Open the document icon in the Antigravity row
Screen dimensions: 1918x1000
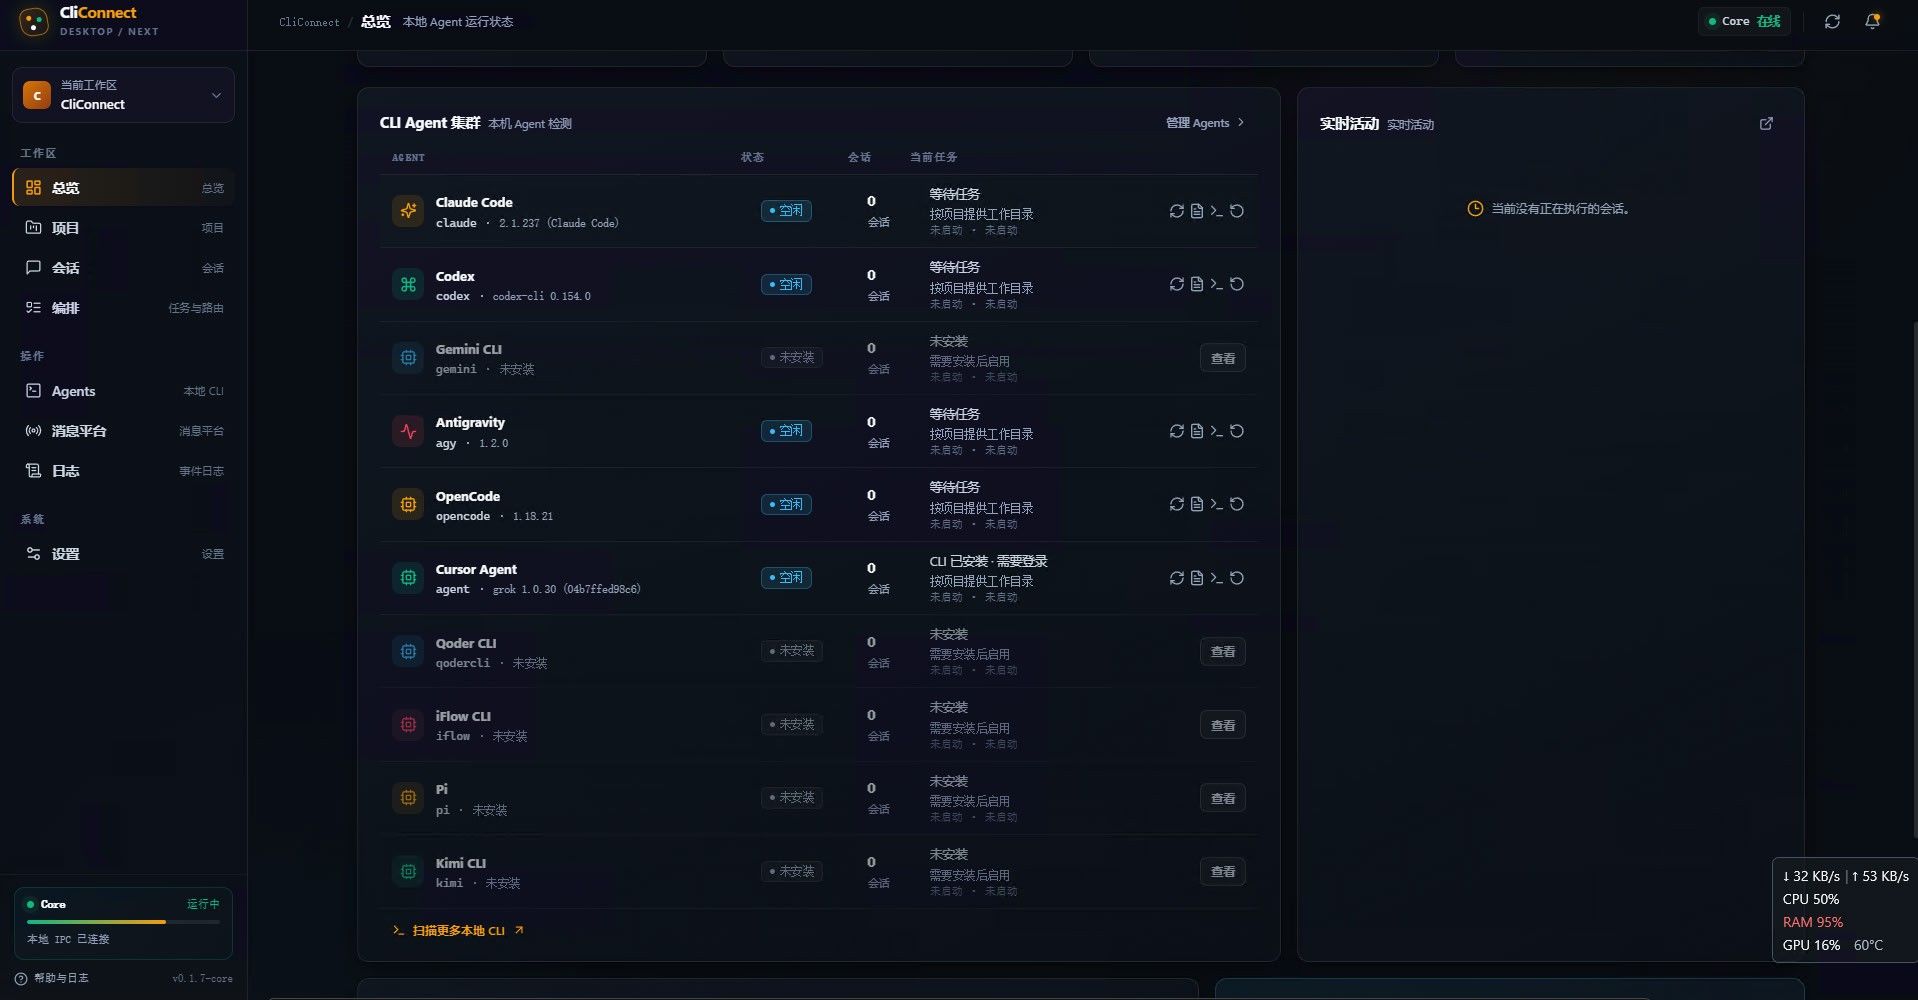[x=1196, y=431]
